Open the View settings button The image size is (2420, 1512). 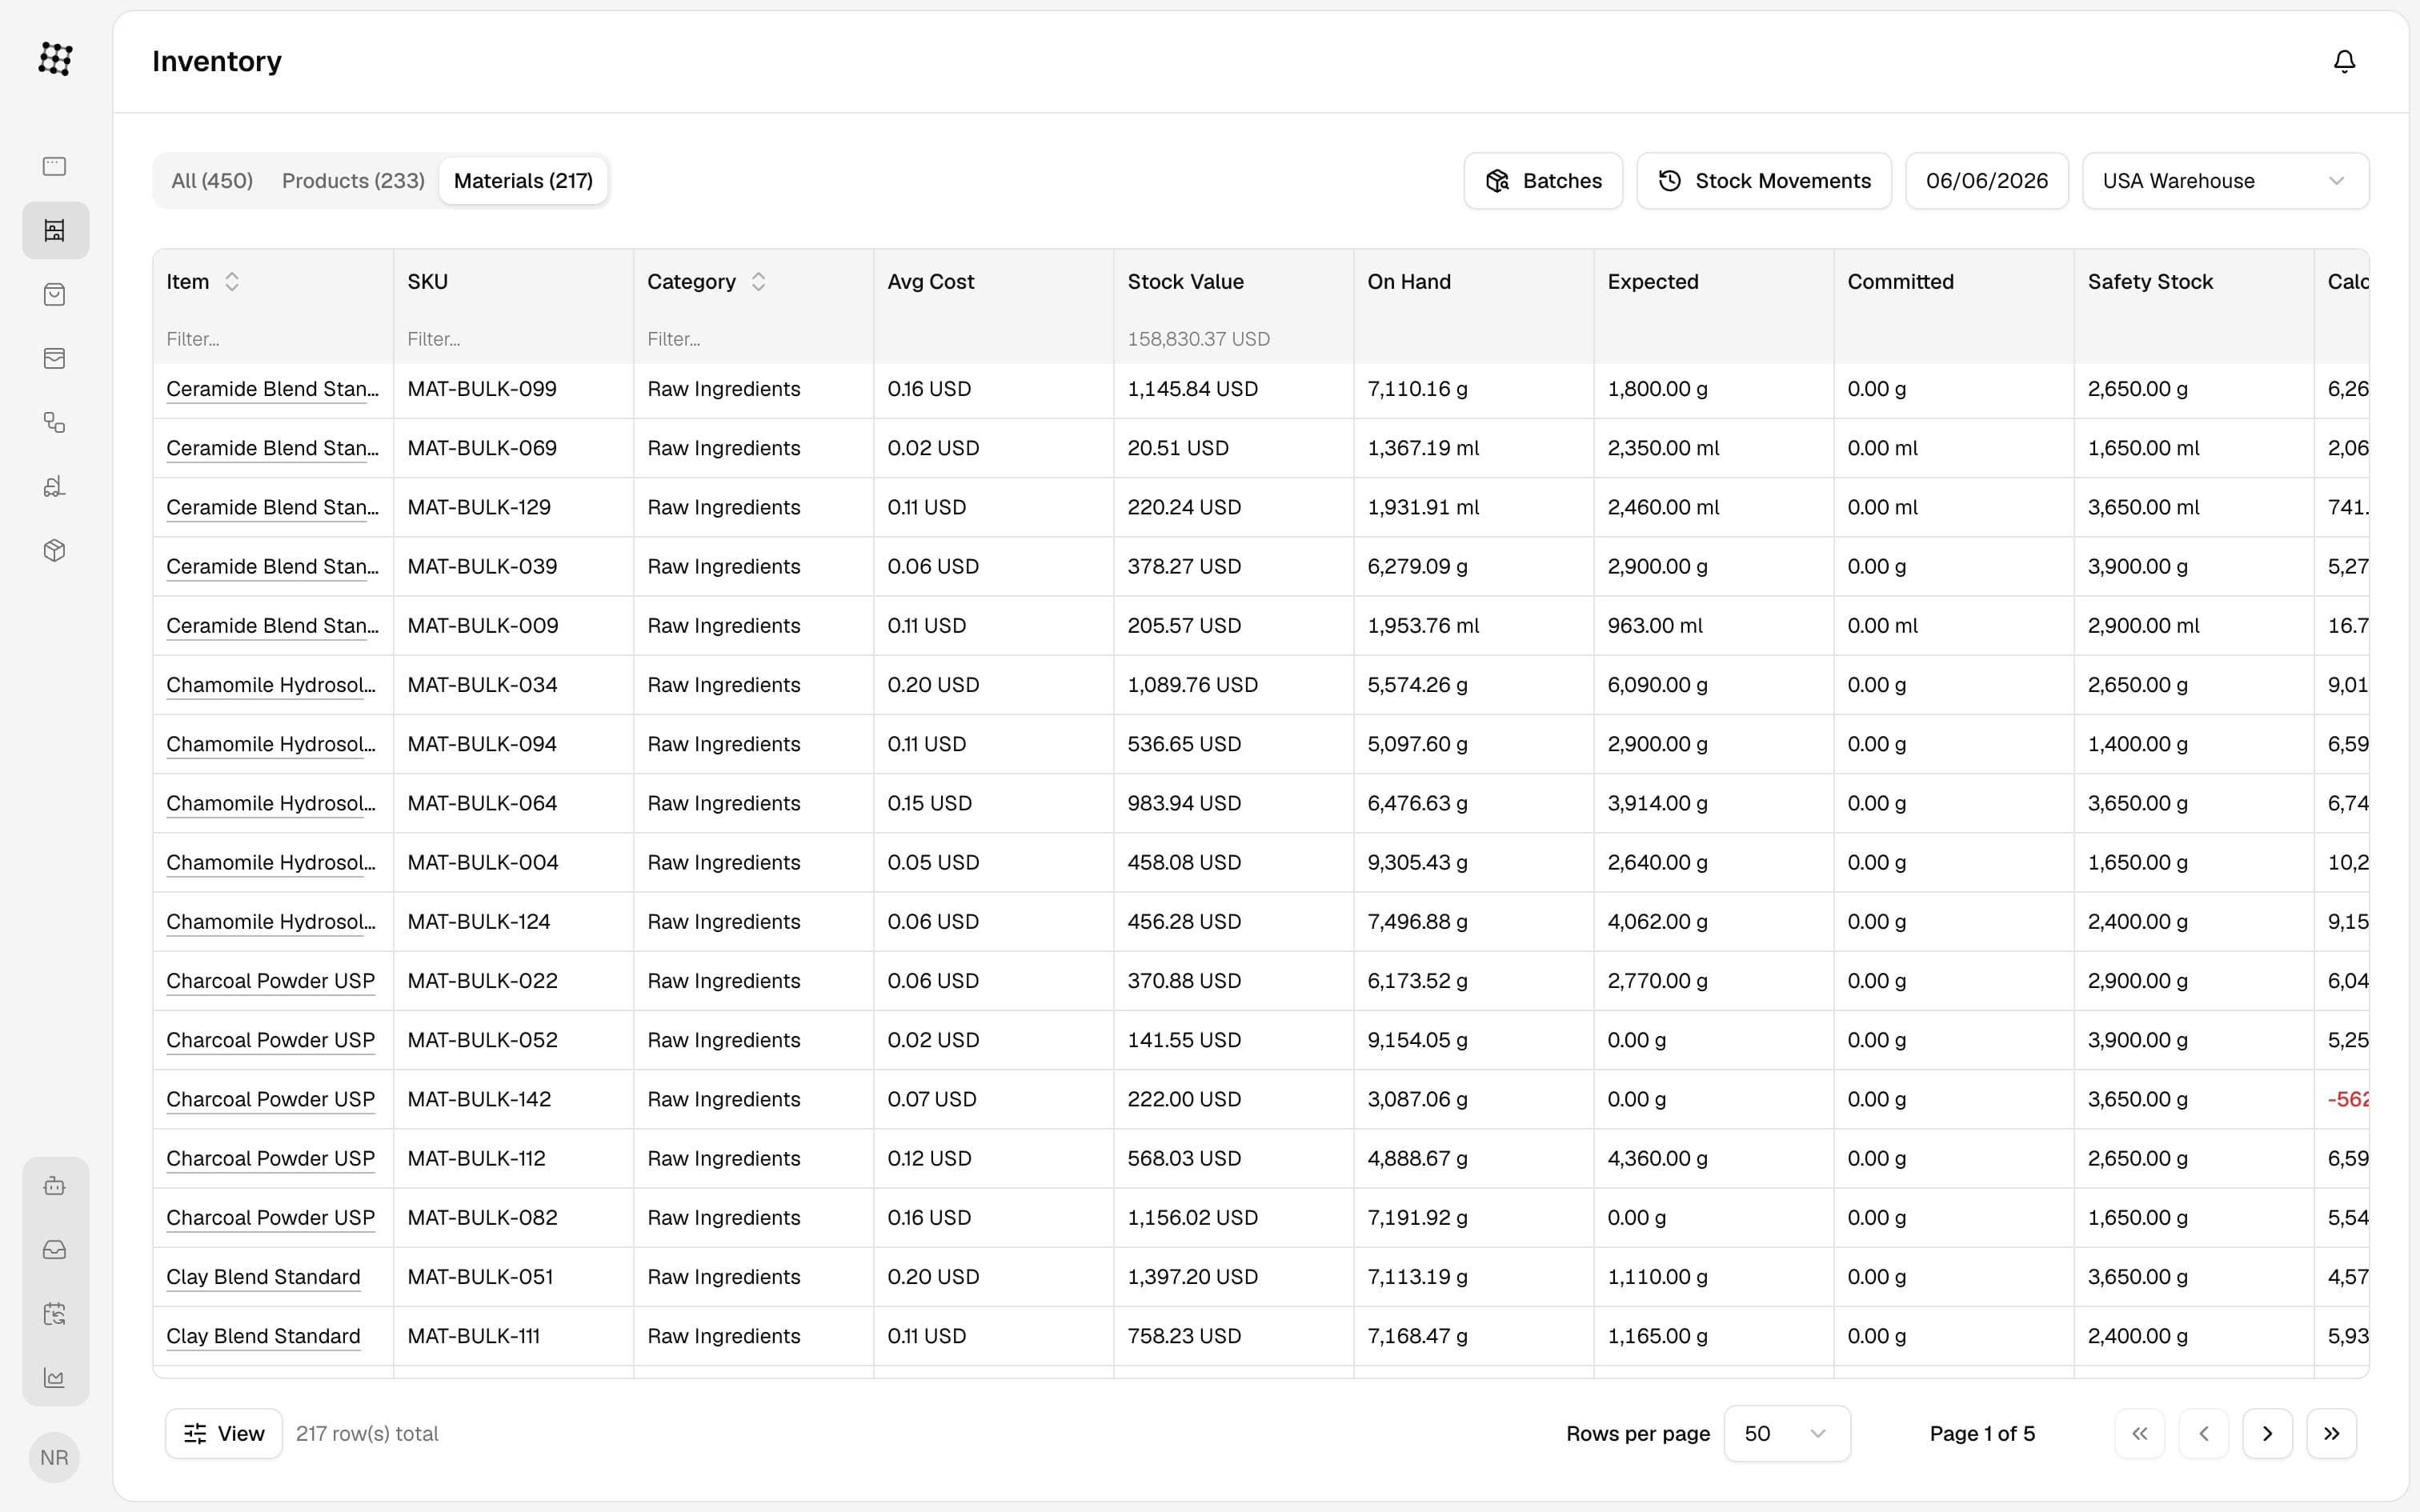(224, 1433)
